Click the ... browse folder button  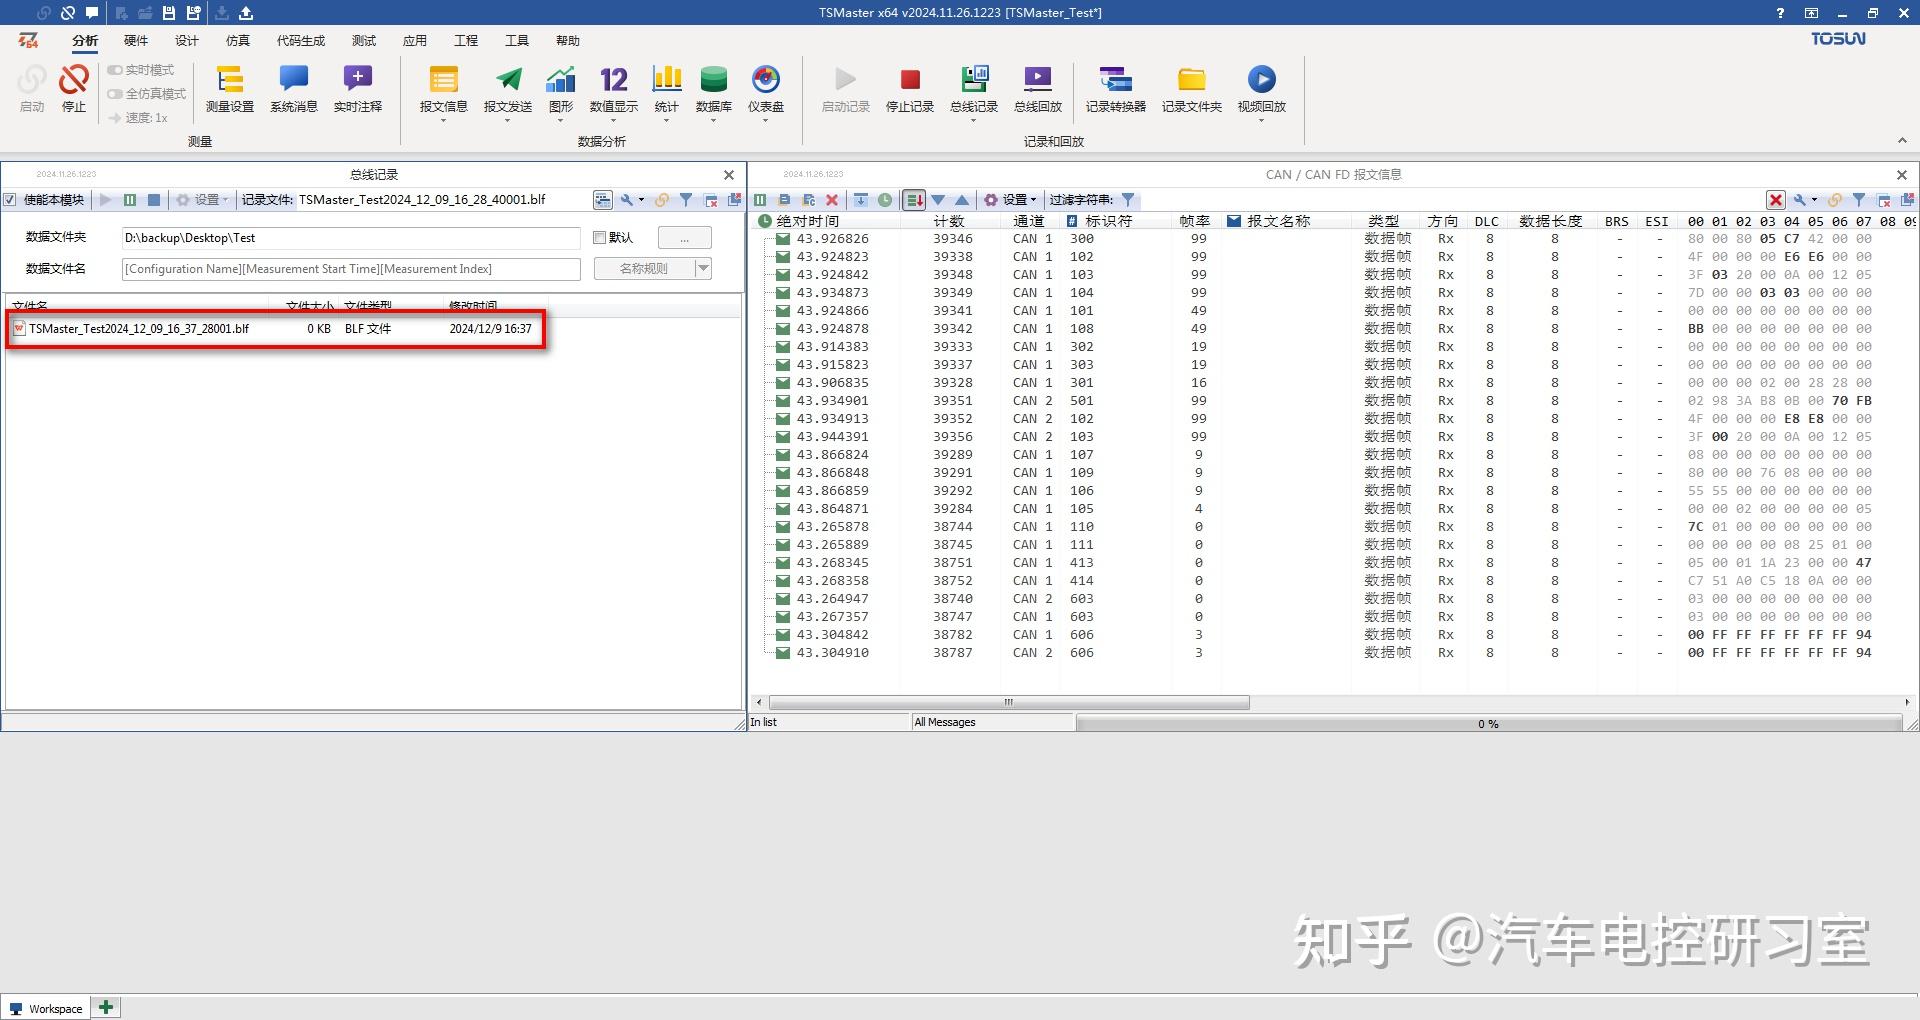684,237
